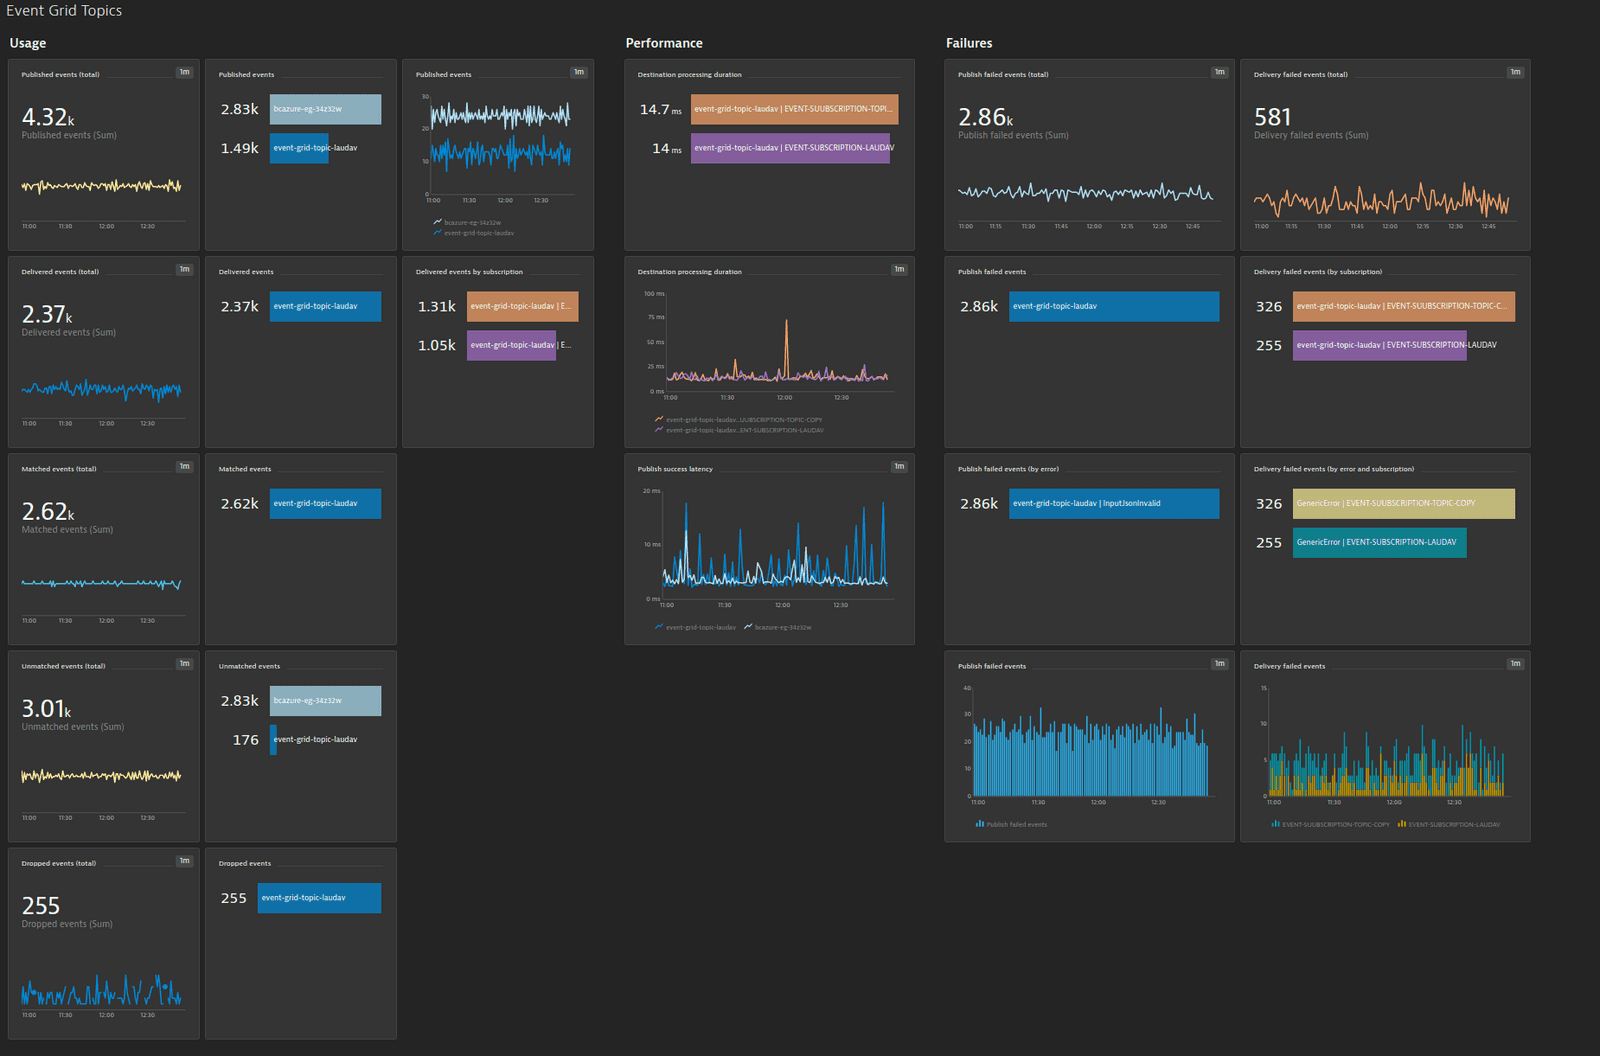Click the 1m timeframe badge on Published events (total)

coord(184,72)
